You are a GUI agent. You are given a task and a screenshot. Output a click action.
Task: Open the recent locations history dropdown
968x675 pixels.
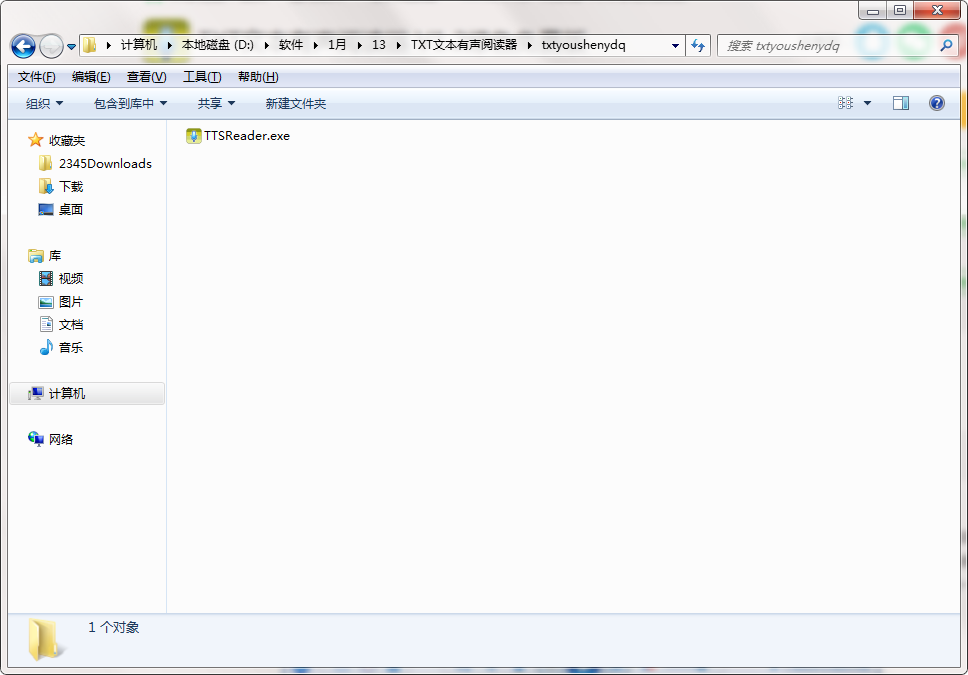pos(72,46)
